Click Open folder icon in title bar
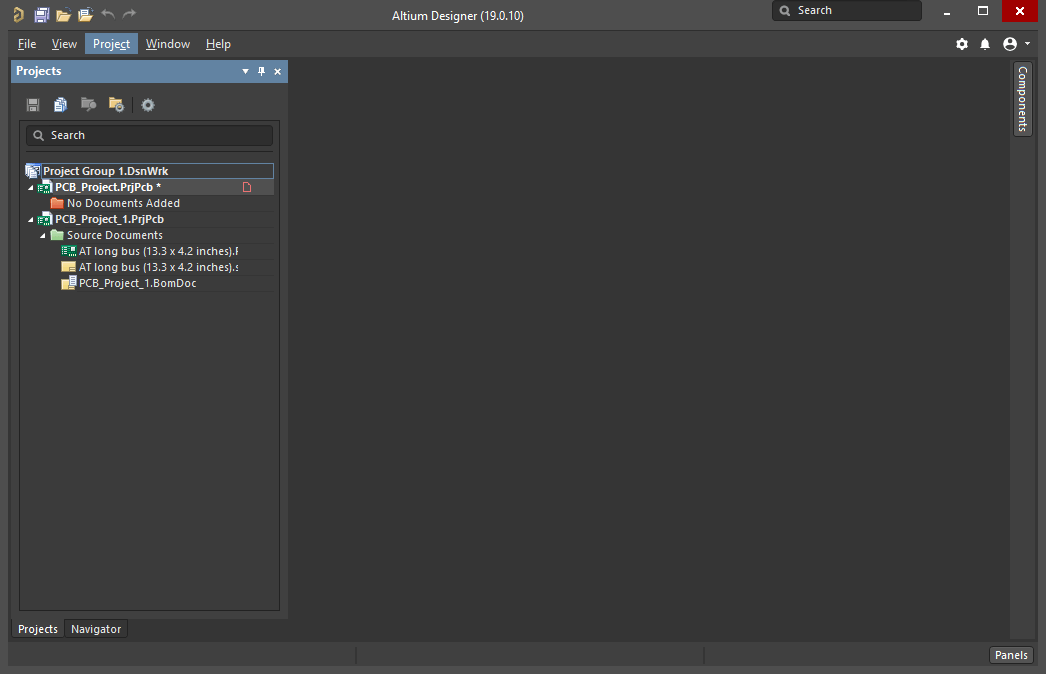 63,14
